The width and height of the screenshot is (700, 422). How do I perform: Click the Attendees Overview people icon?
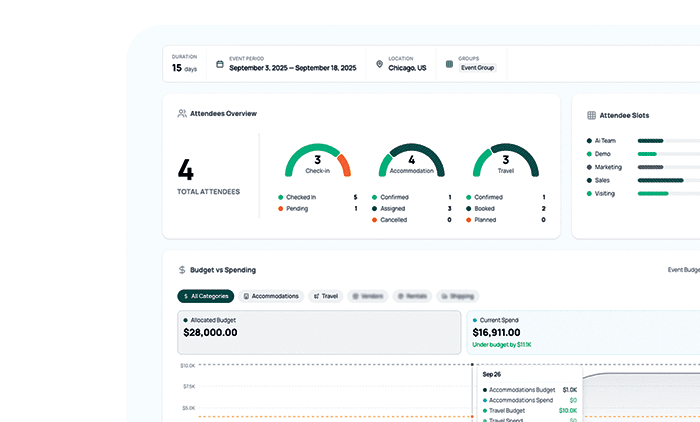tap(182, 113)
